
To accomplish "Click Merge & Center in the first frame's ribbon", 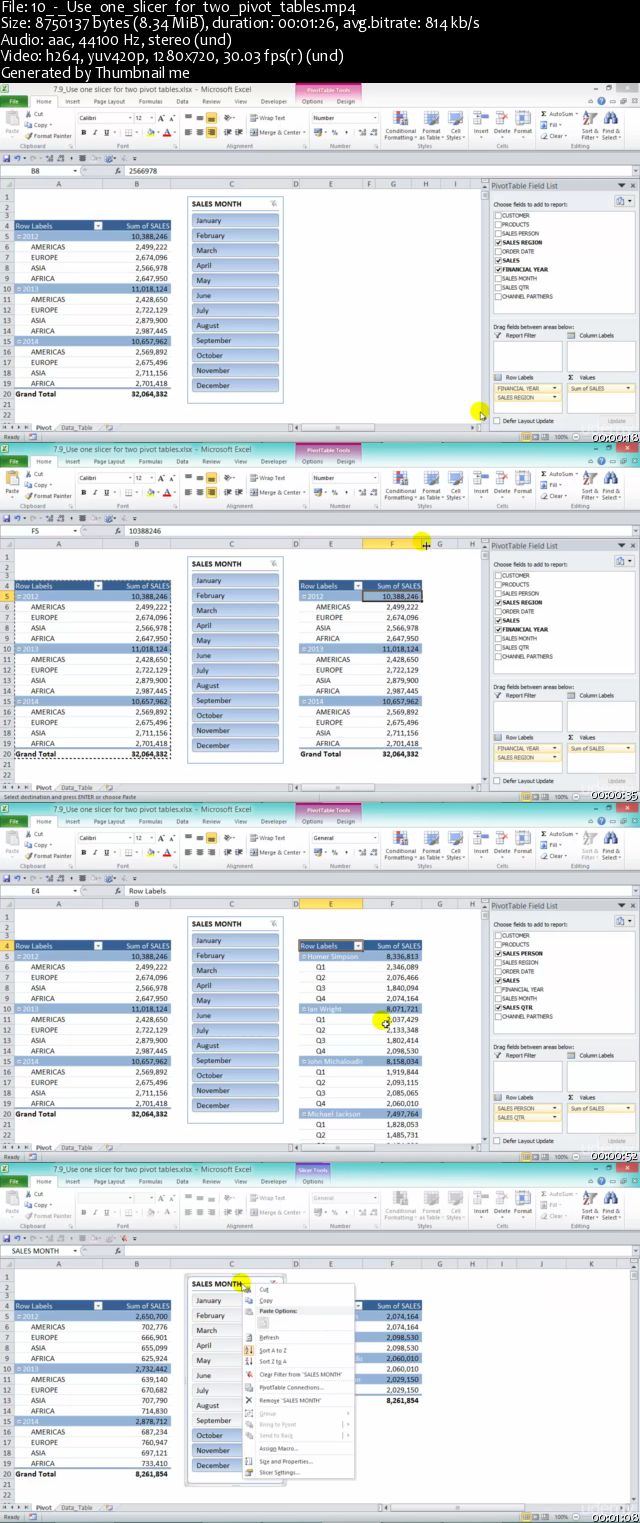I will coord(277,132).
